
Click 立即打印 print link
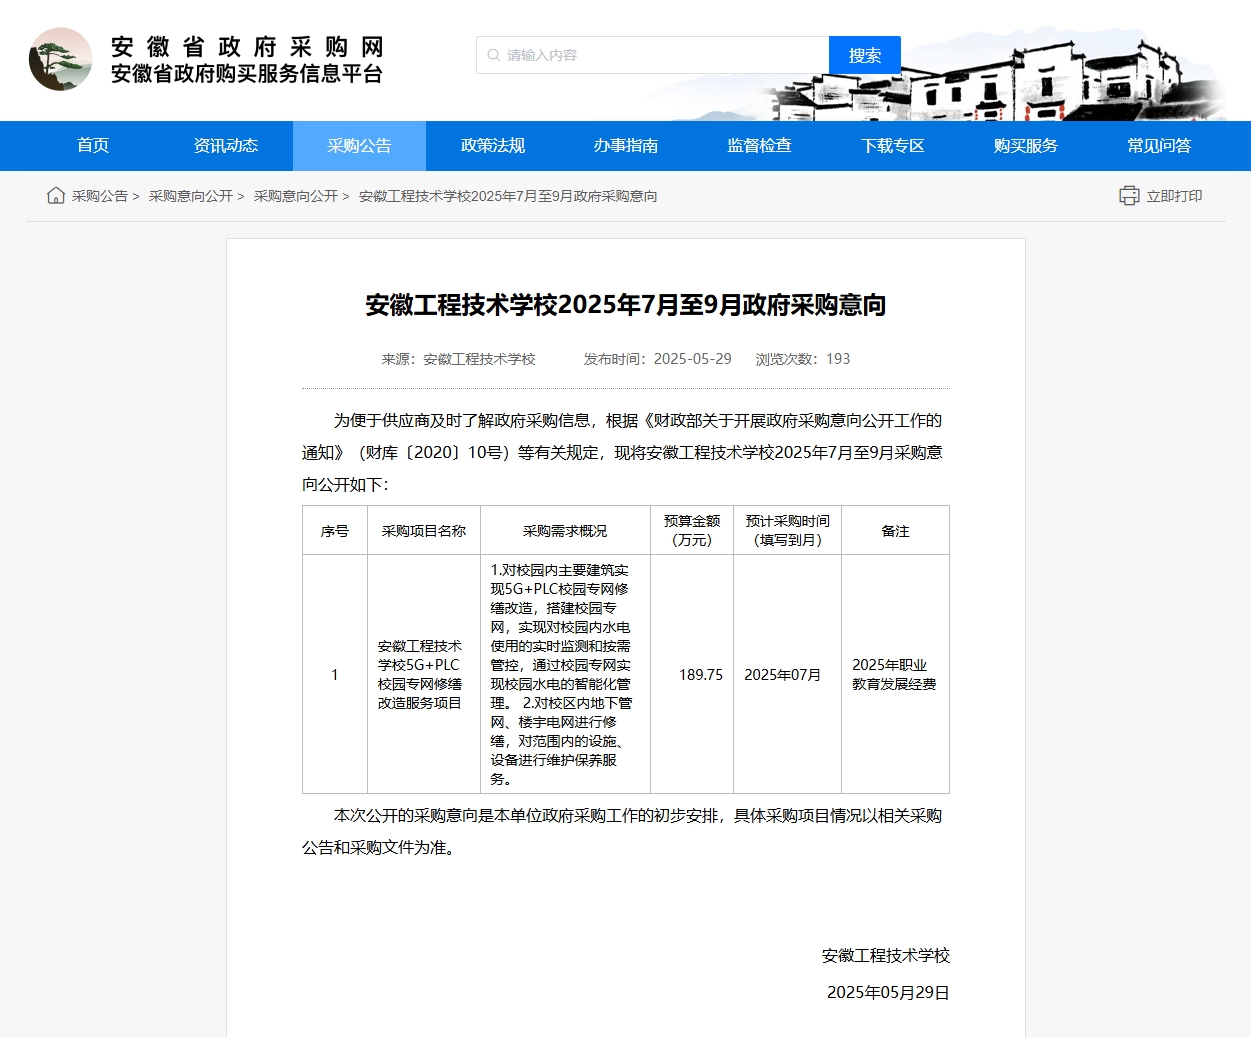click(1174, 196)
